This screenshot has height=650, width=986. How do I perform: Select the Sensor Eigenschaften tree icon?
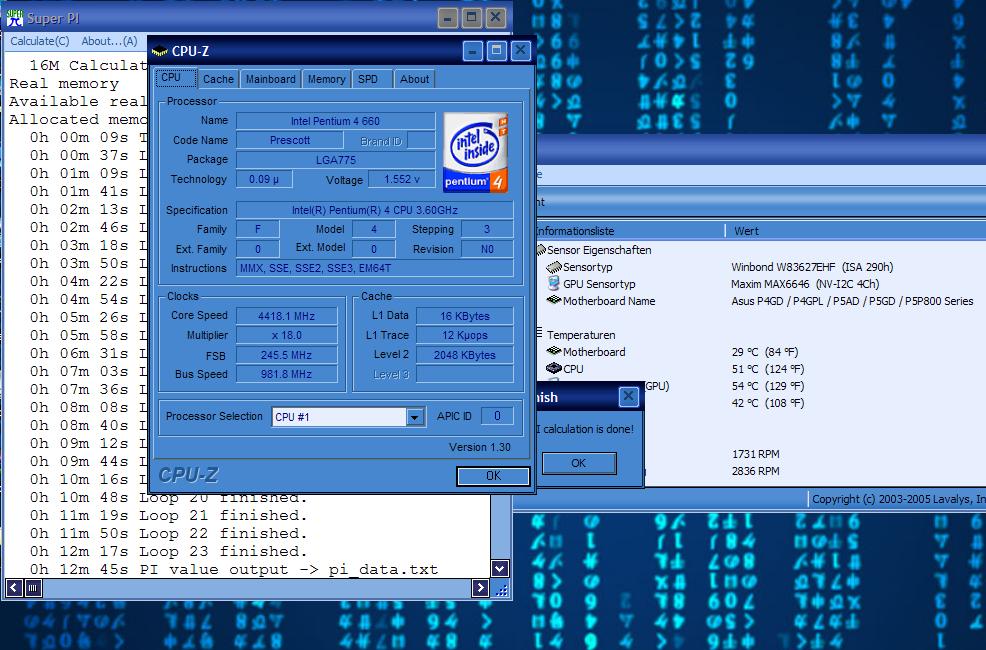[540, 250]
